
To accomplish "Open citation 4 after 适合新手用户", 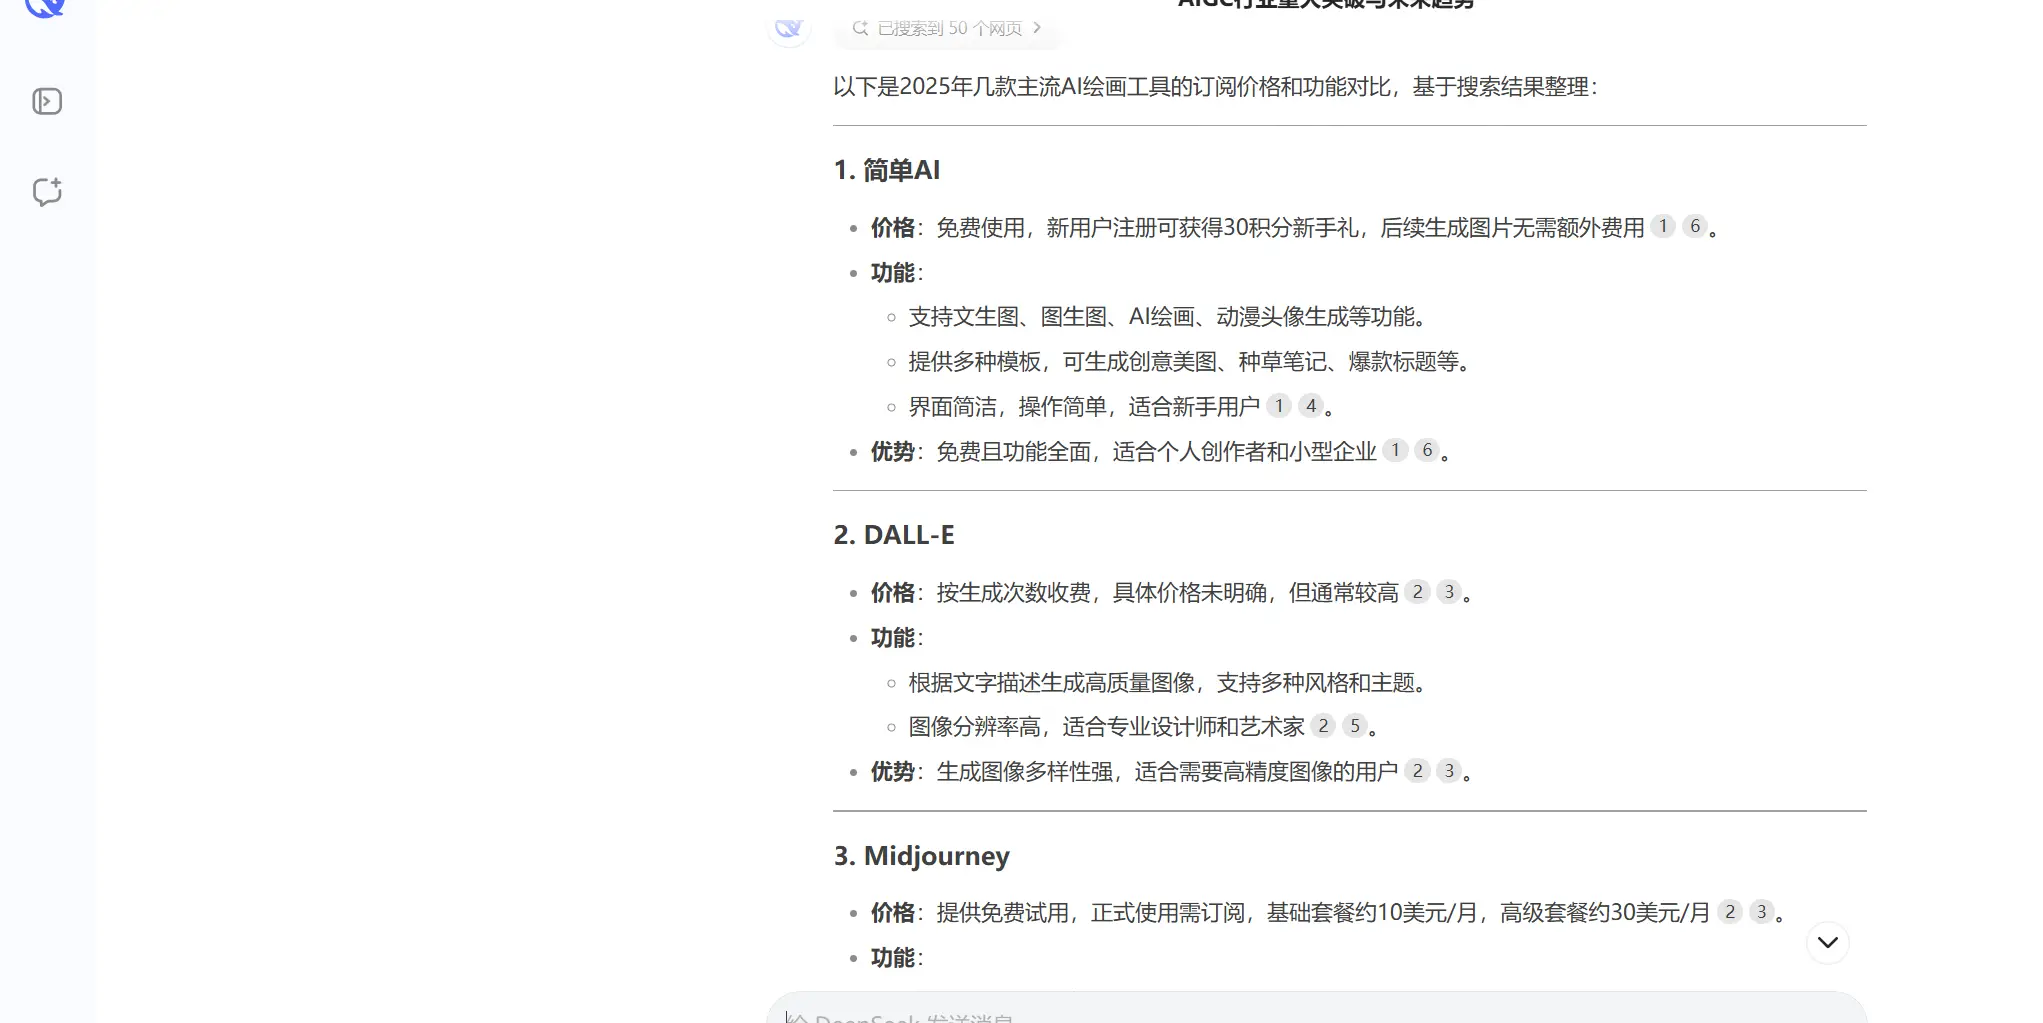I will [1311, 406].
